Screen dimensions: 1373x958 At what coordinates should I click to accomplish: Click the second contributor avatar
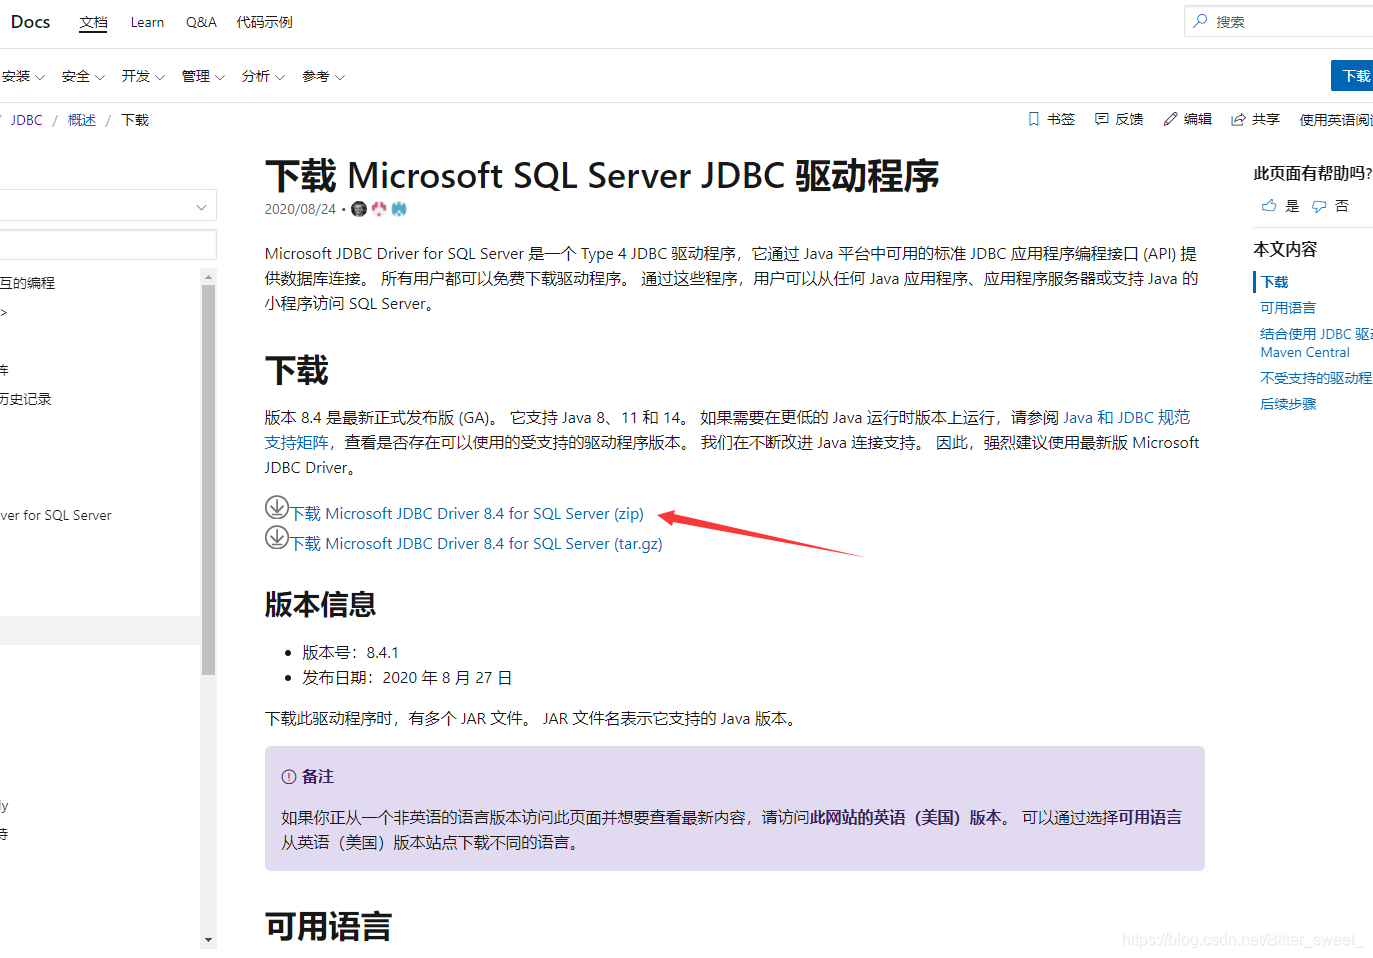tap(379, 209)
